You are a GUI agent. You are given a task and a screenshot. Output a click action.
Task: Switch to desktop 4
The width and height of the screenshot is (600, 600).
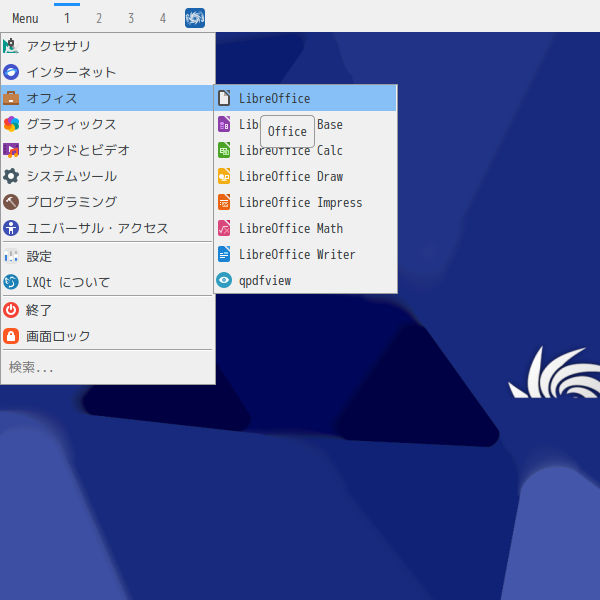coord(163,18)
